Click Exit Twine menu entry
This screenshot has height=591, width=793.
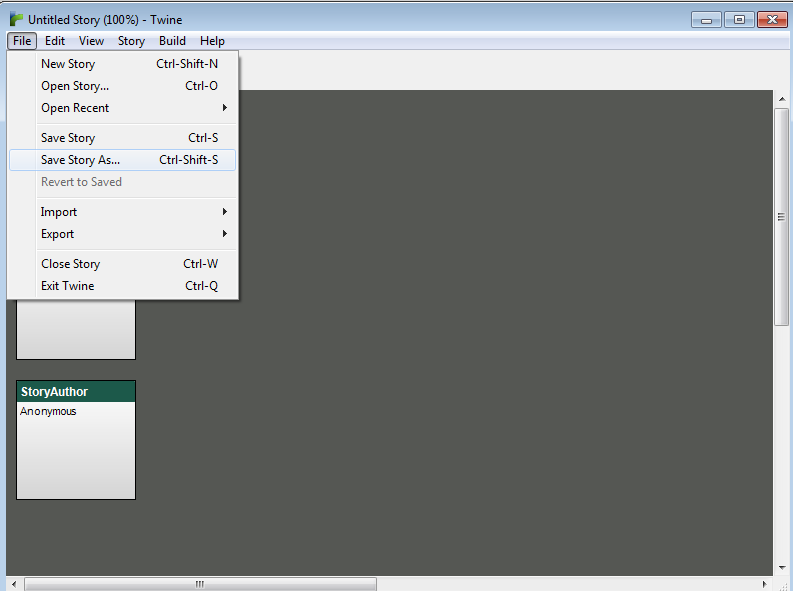(67, 286)
